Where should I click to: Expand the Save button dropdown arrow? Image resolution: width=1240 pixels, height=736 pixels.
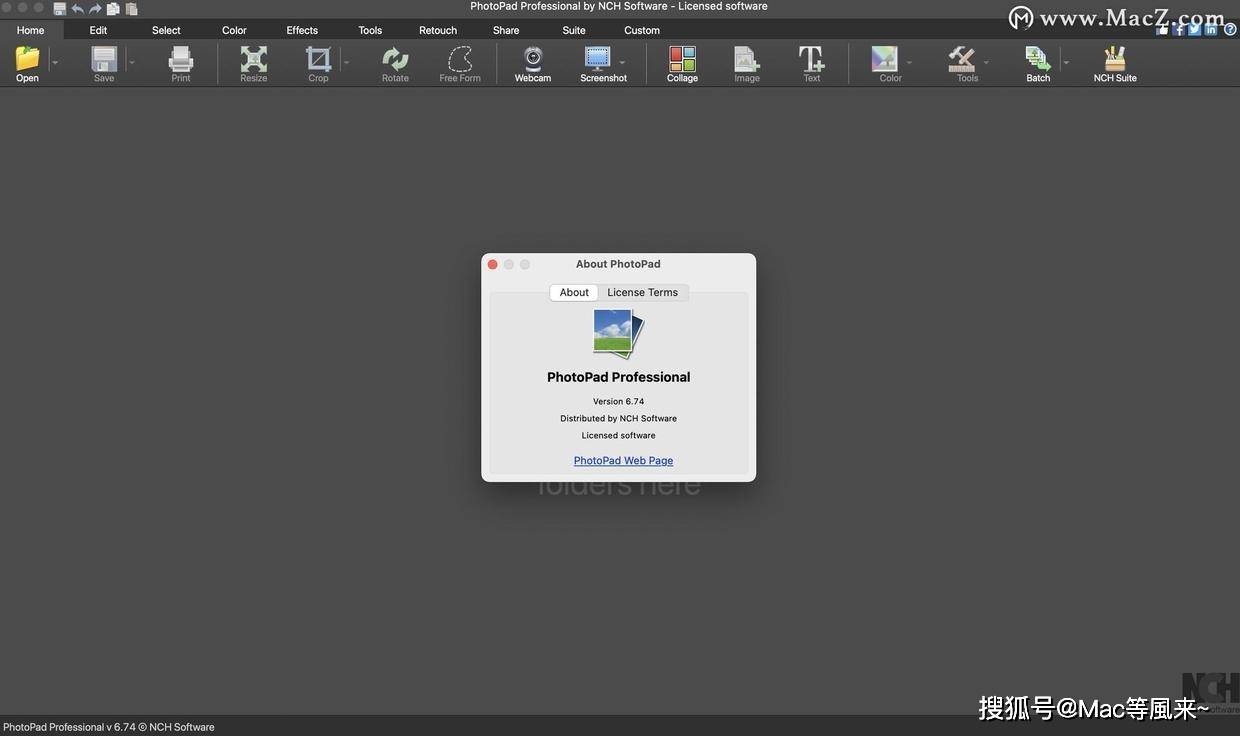coord(132,62)
